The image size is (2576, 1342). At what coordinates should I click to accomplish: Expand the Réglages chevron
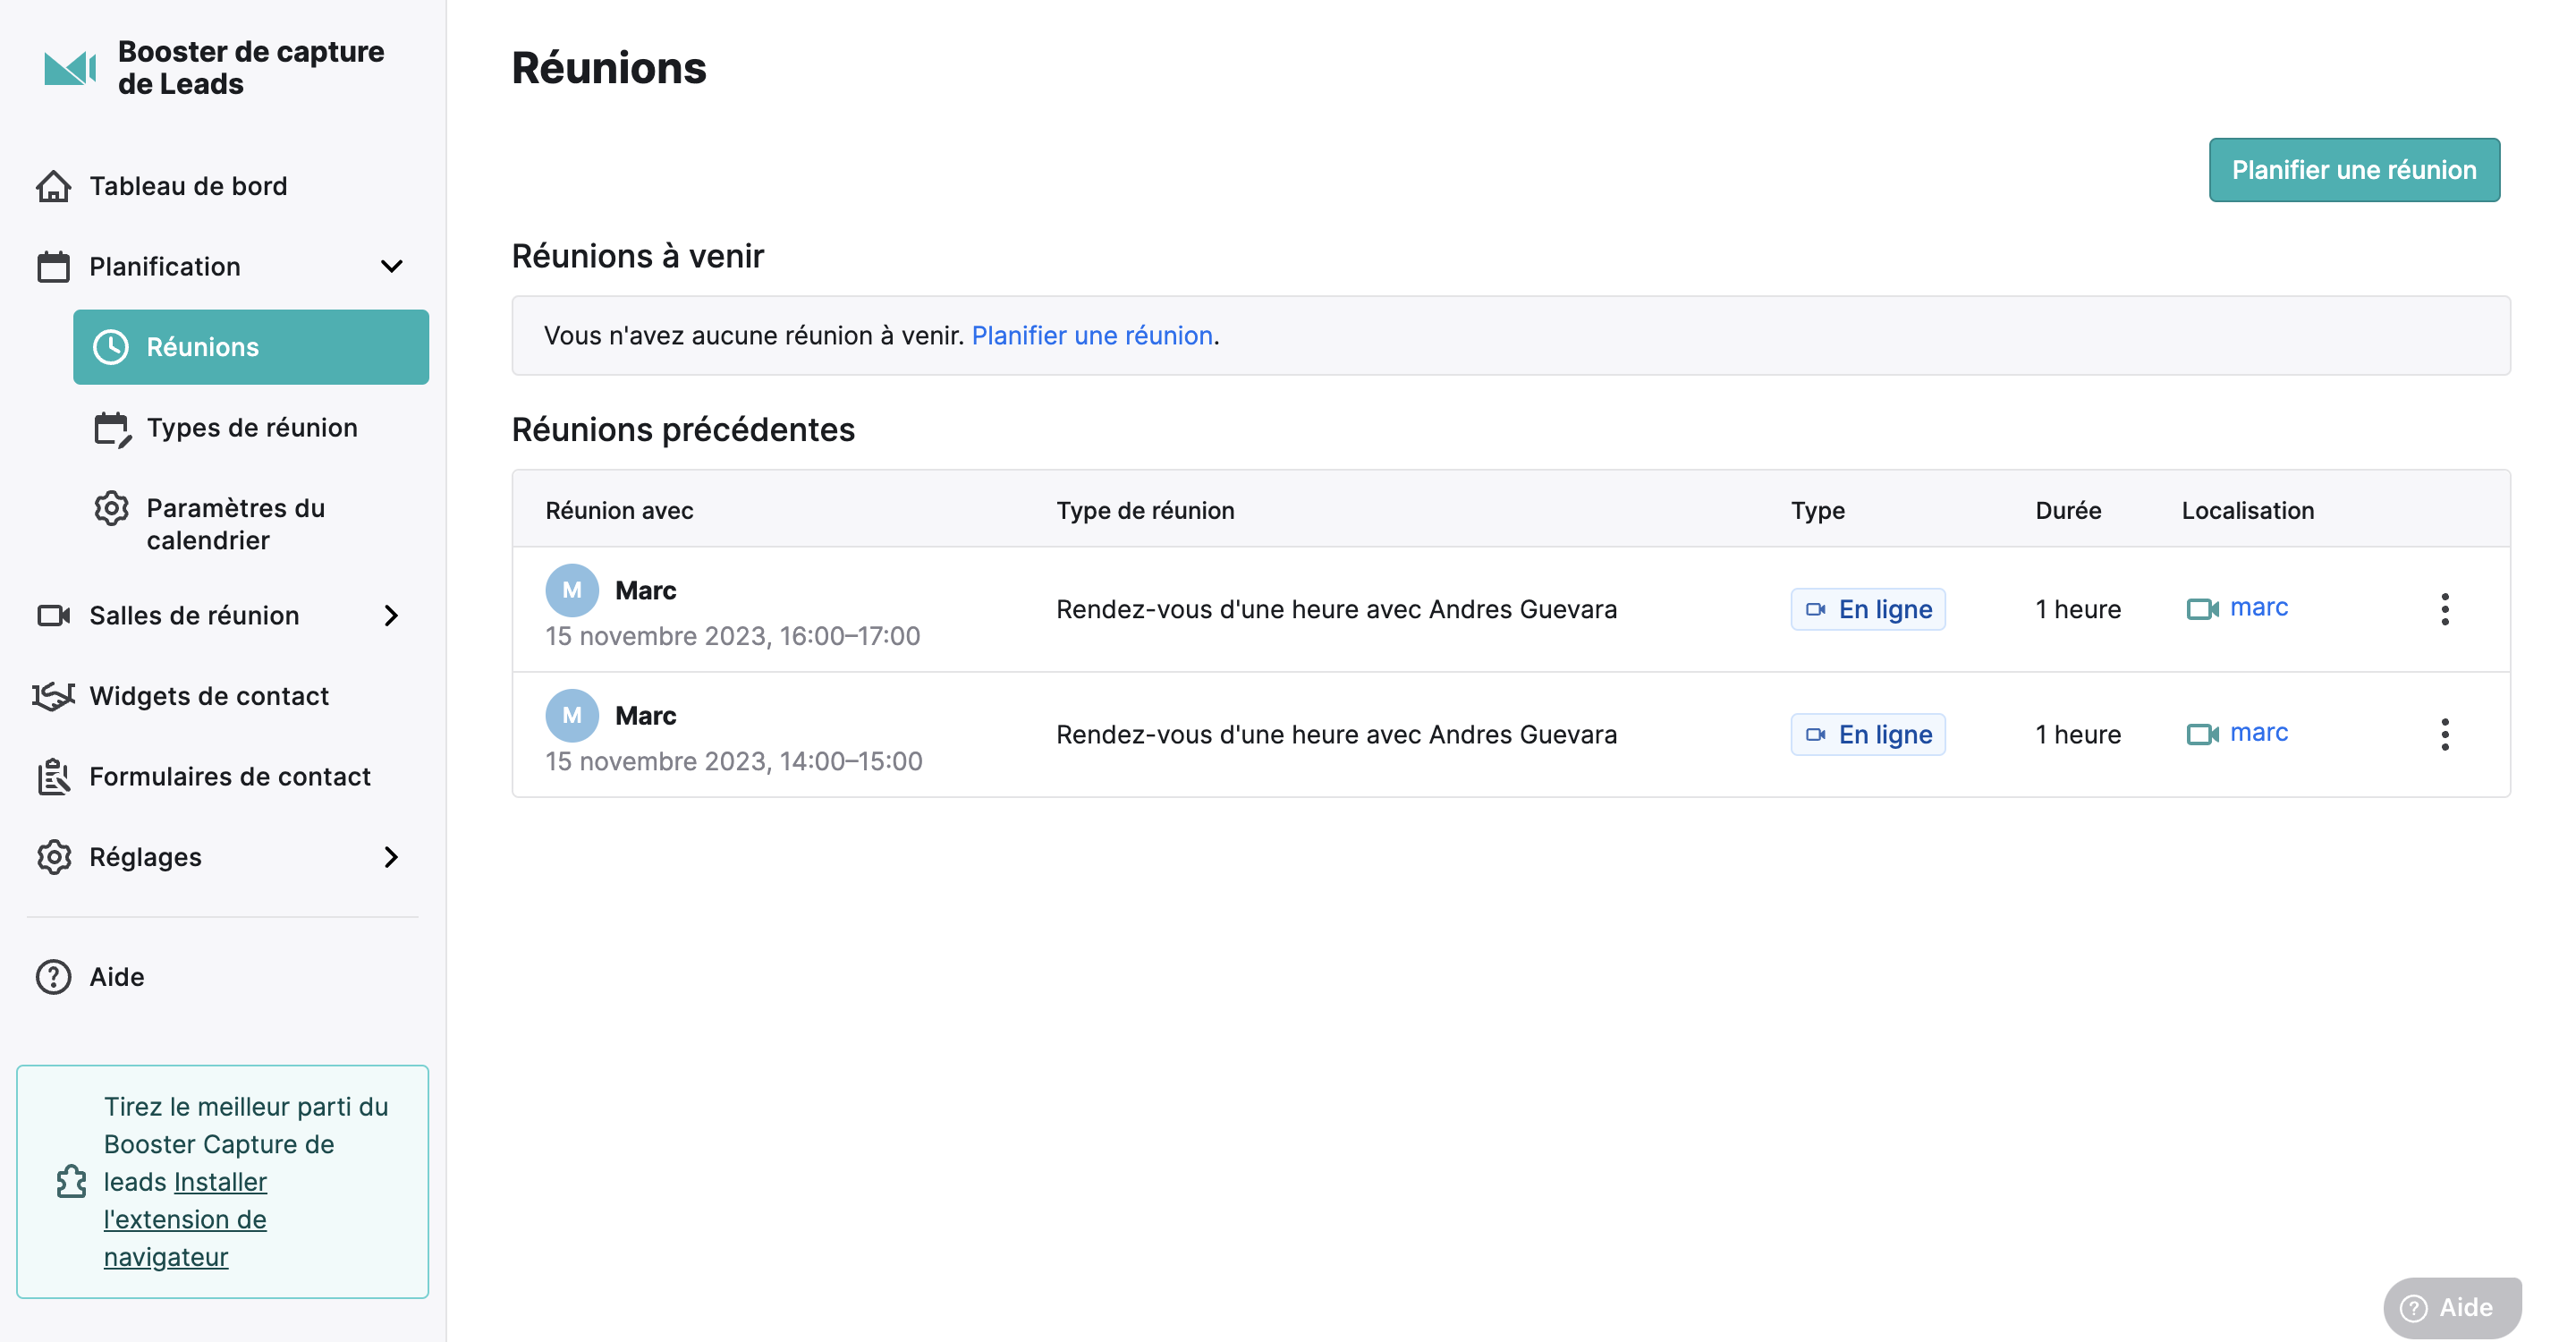click(x=392, y=857)
